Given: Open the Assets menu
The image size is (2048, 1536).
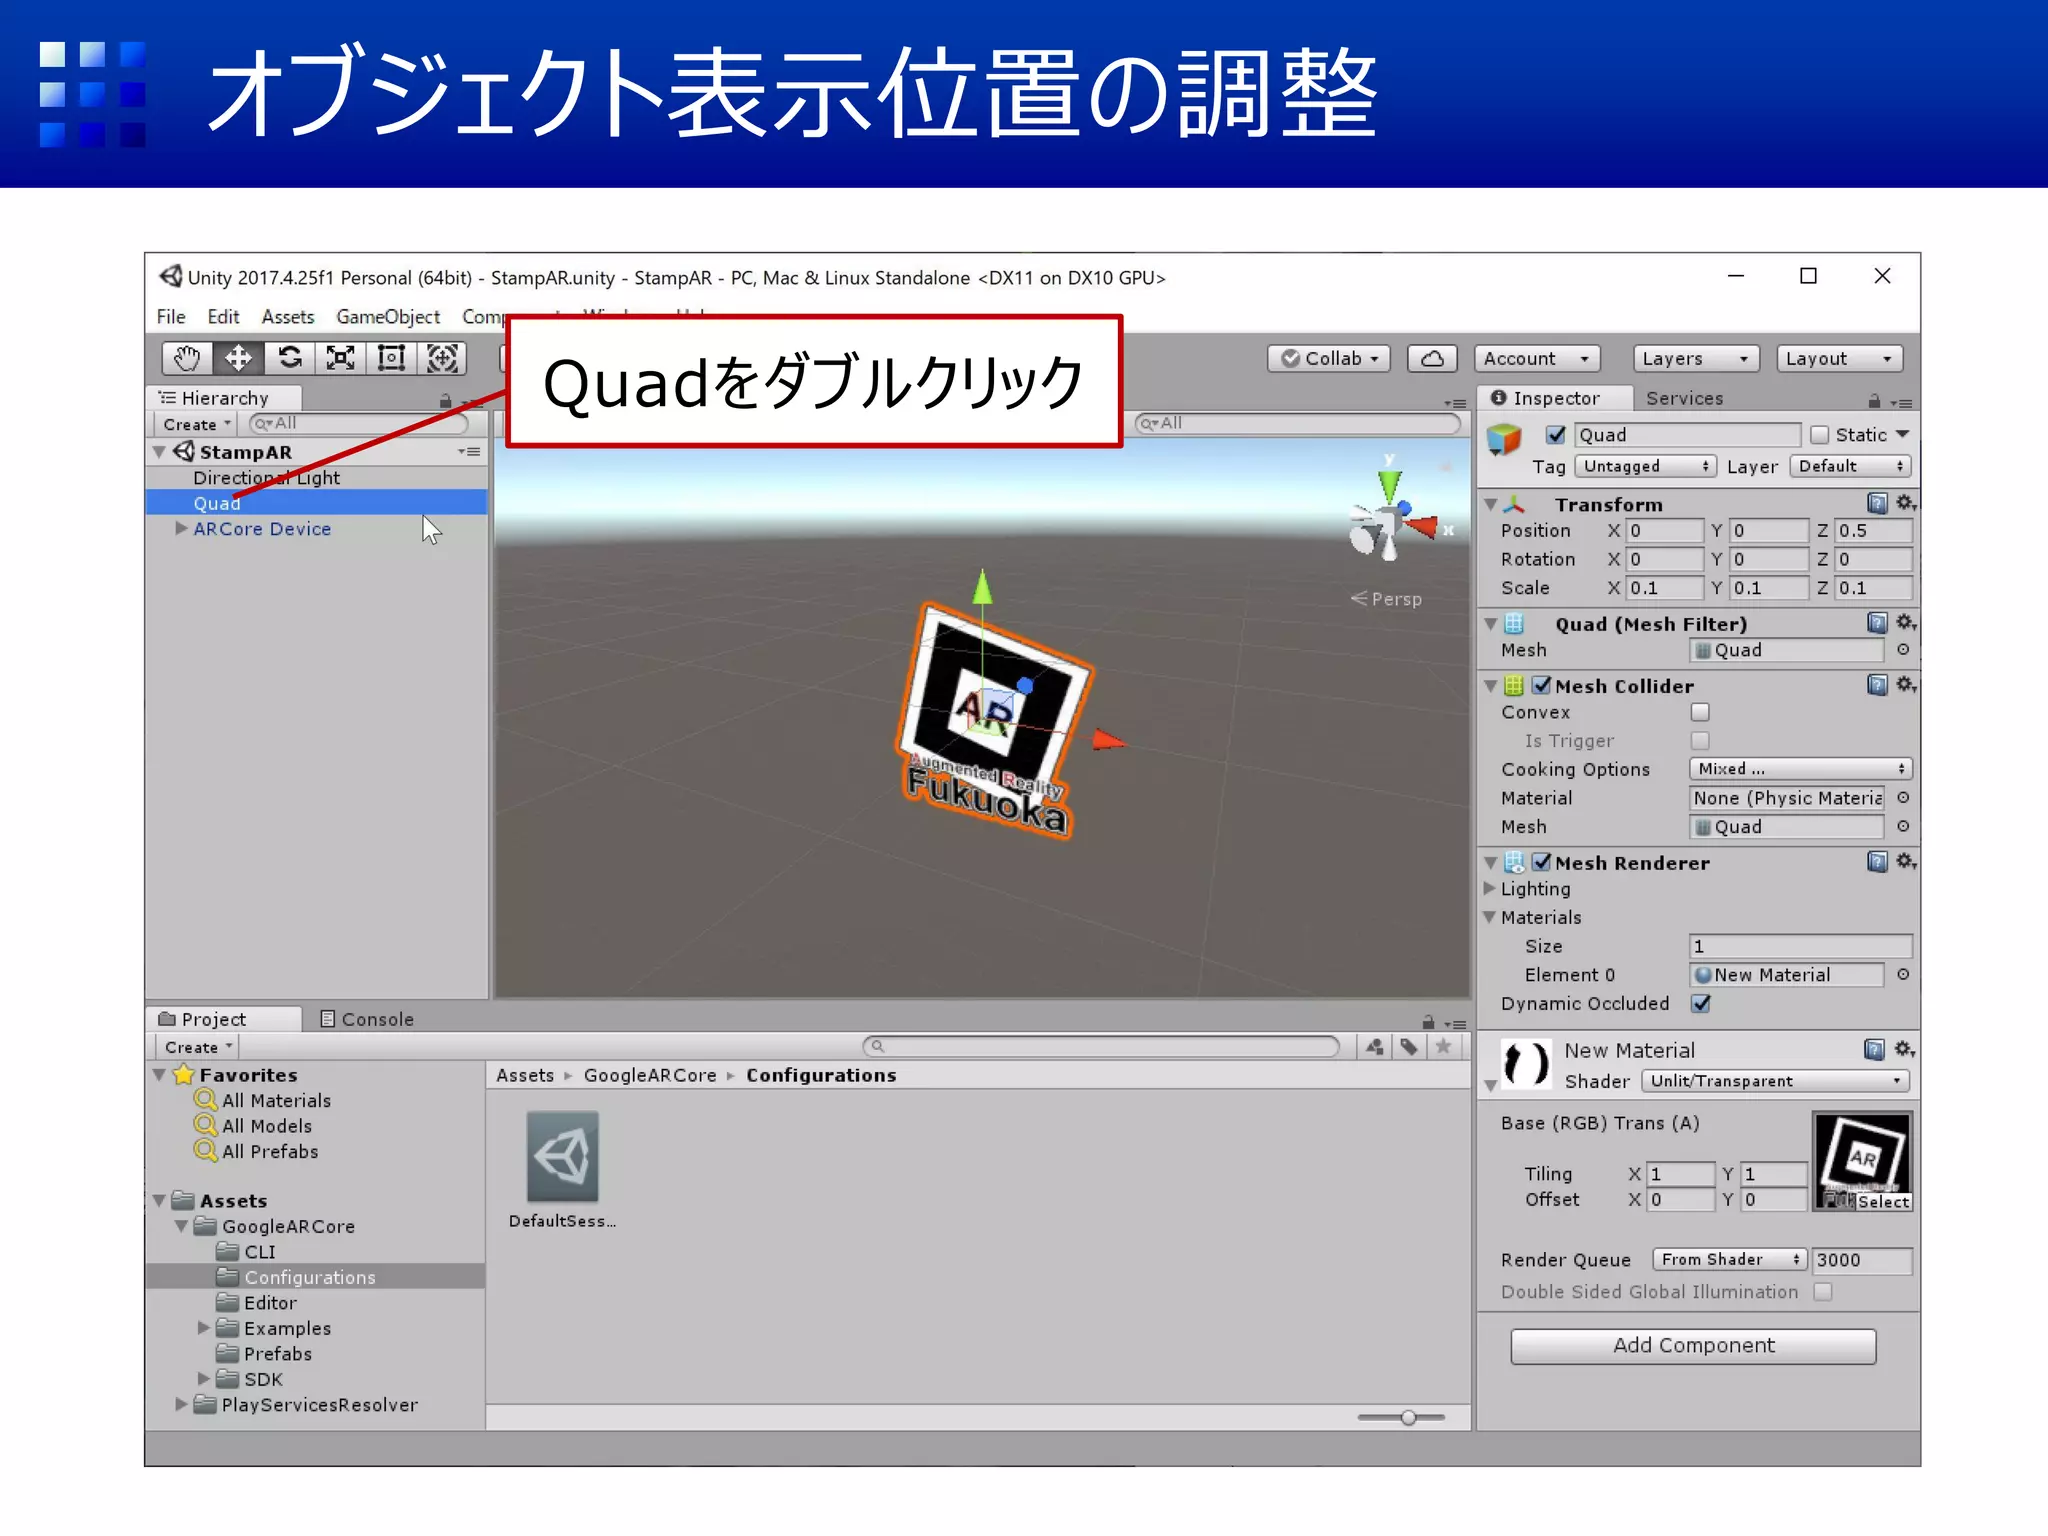Looking at the screenshot, I should point(288,317).
